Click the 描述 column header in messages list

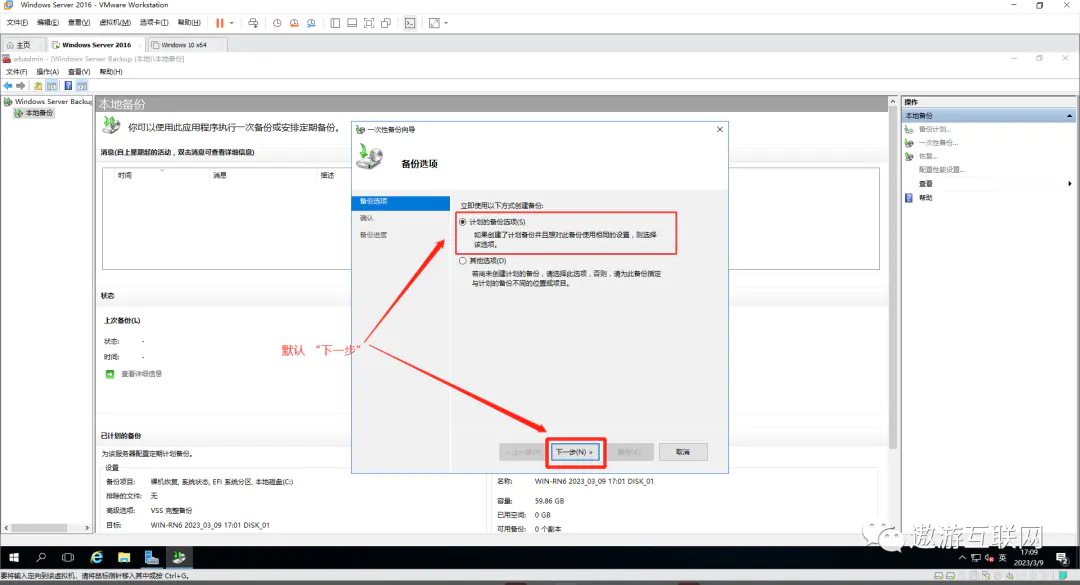(327, 176)
